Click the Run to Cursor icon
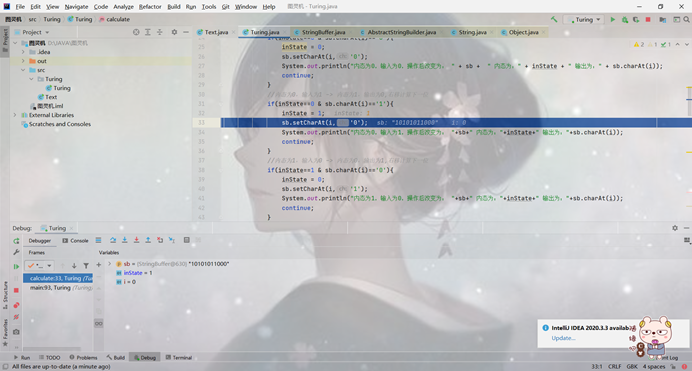The image size is (692, 371). 172,240
